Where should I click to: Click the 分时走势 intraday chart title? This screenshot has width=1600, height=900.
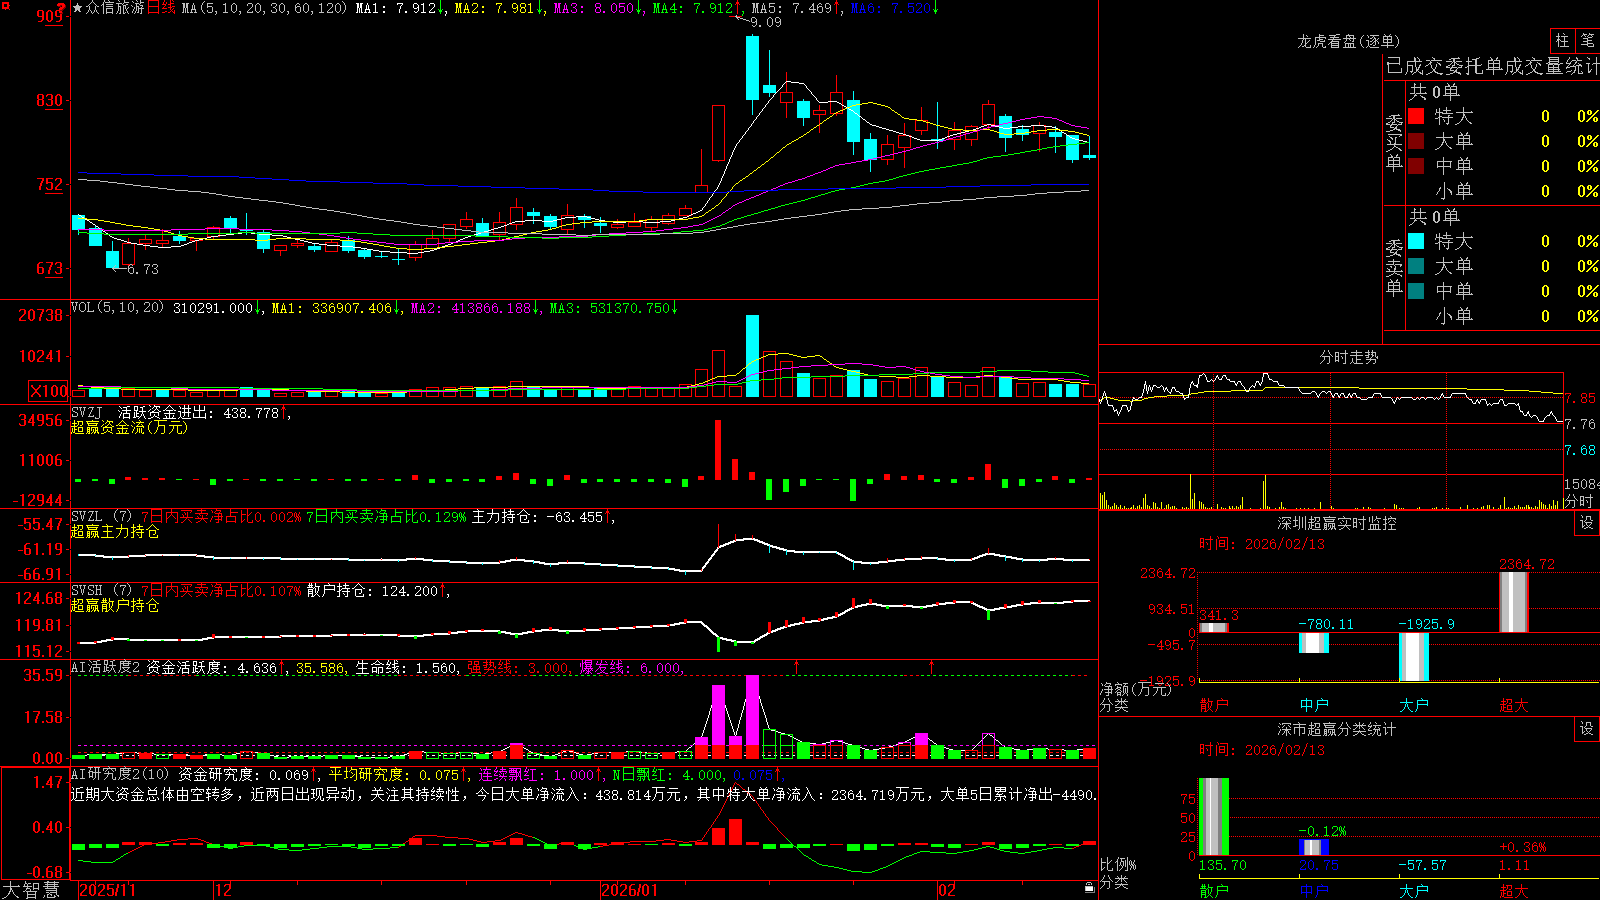pos(1348,357)
